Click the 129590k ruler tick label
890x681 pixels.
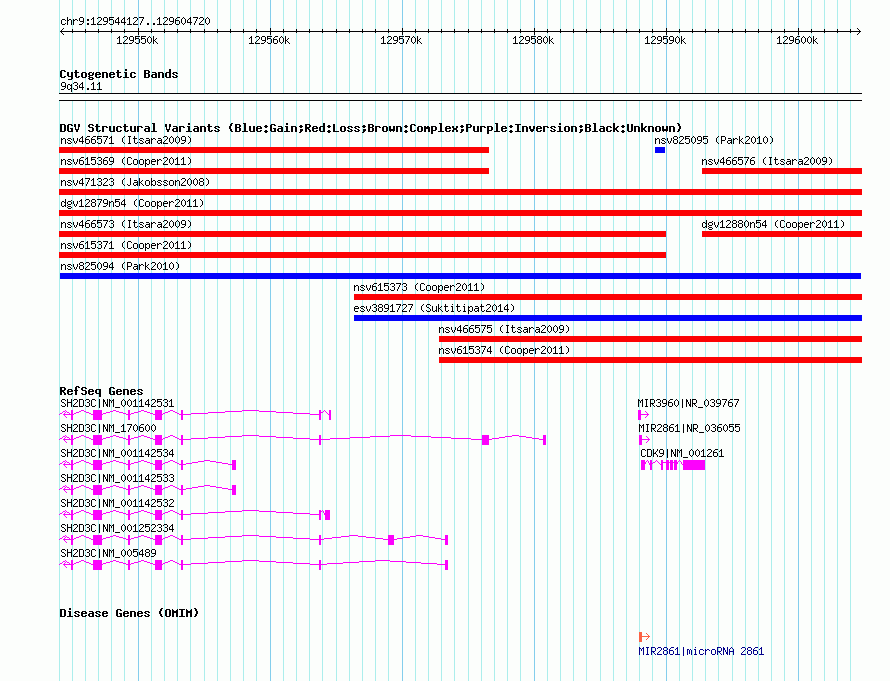[665, 40]
